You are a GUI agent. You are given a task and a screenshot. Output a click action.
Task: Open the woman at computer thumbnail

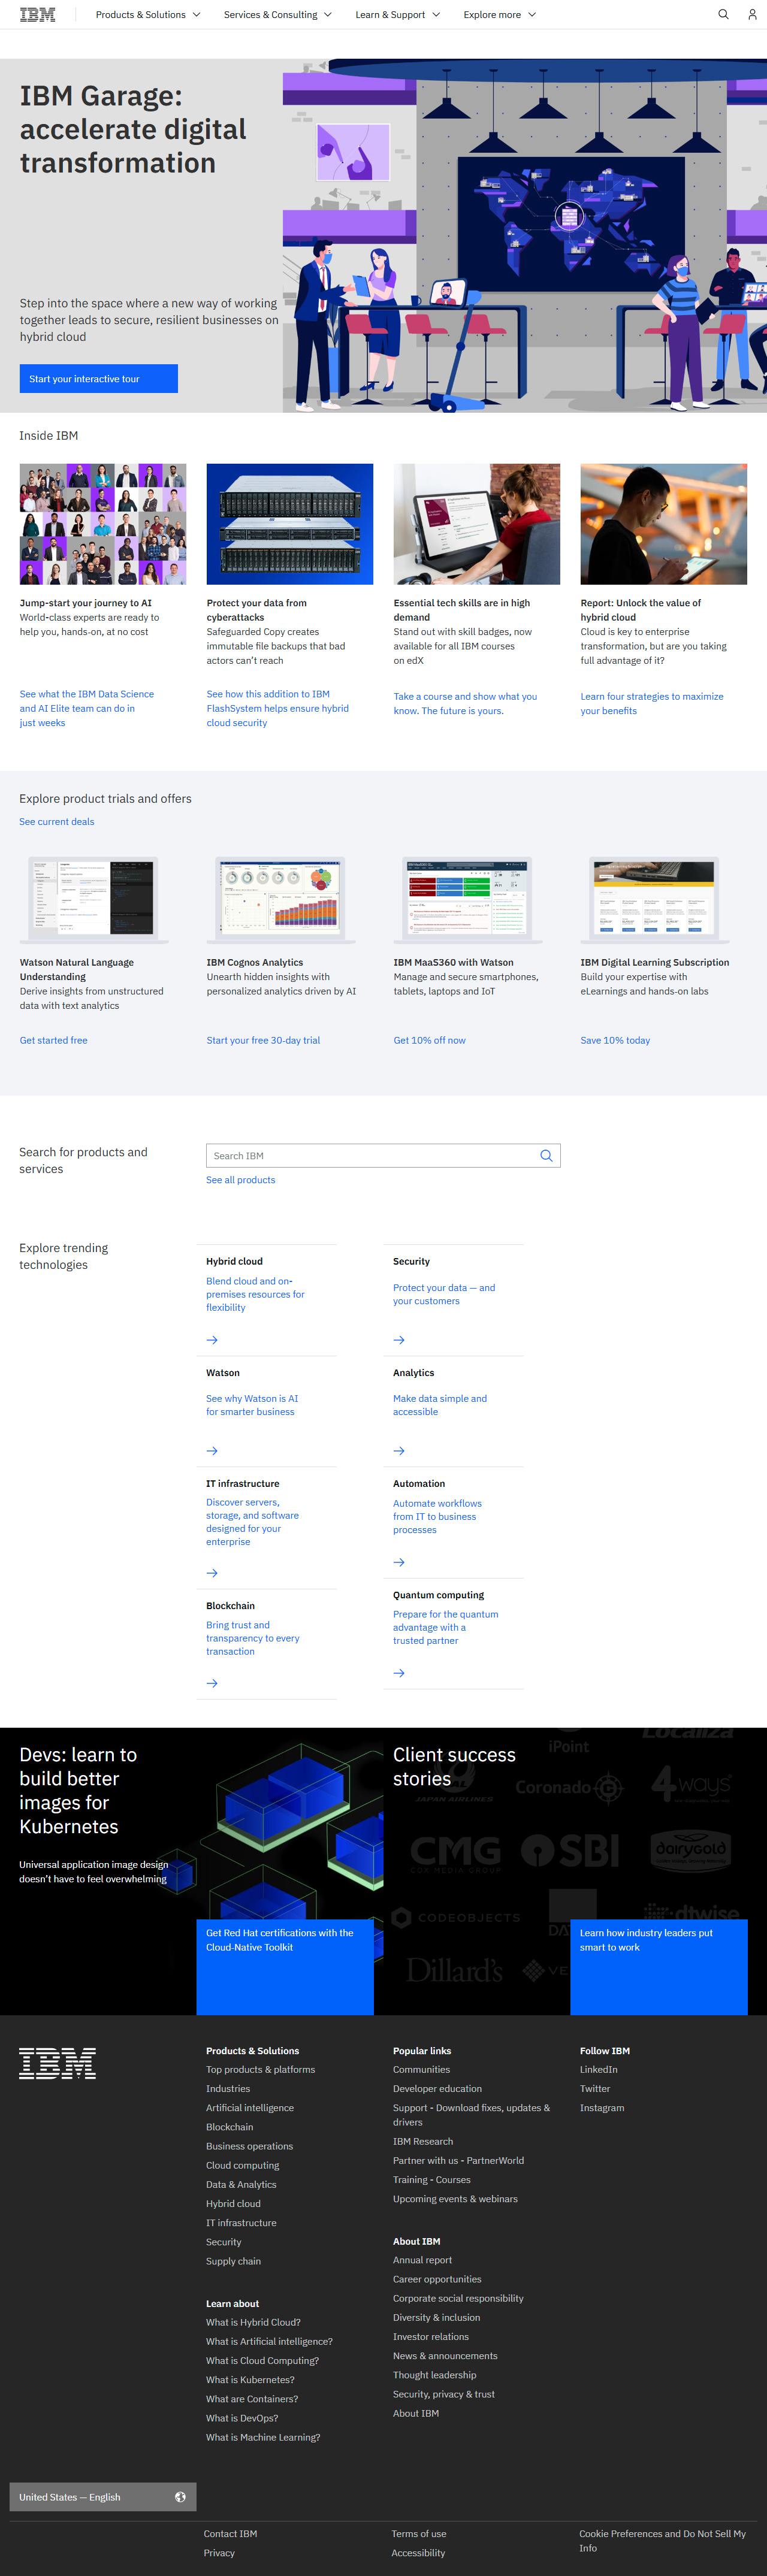pyautogui.click(x=477, y=523)
